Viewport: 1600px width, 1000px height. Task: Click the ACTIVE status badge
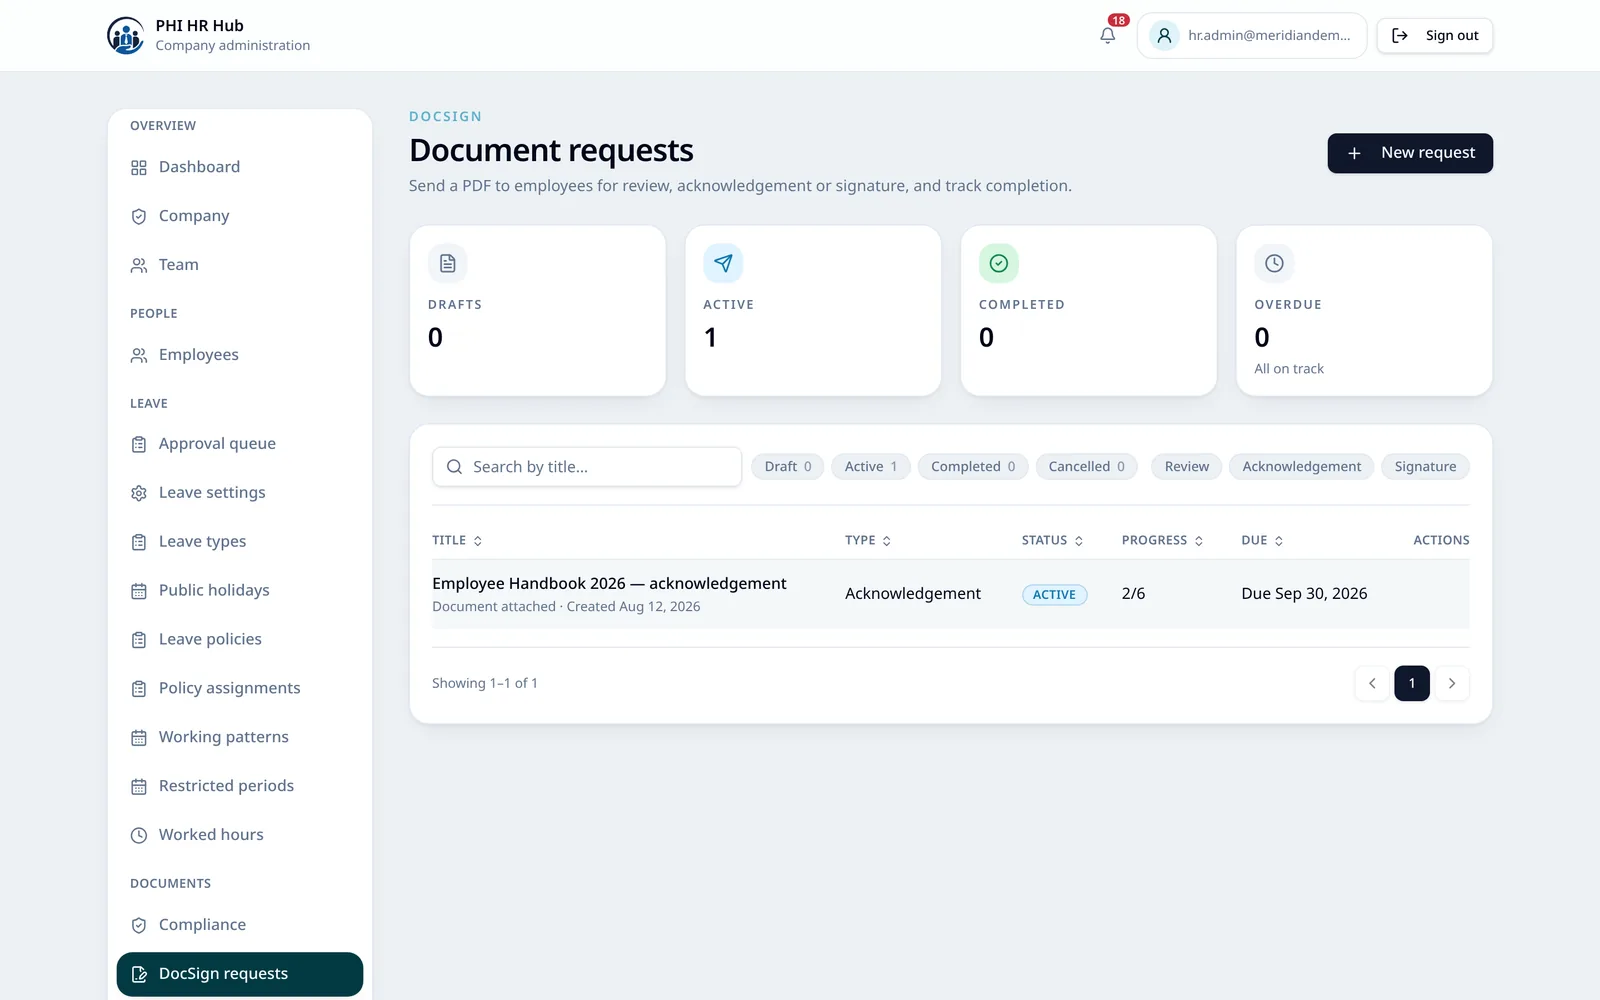click(x=1054, y=594)
